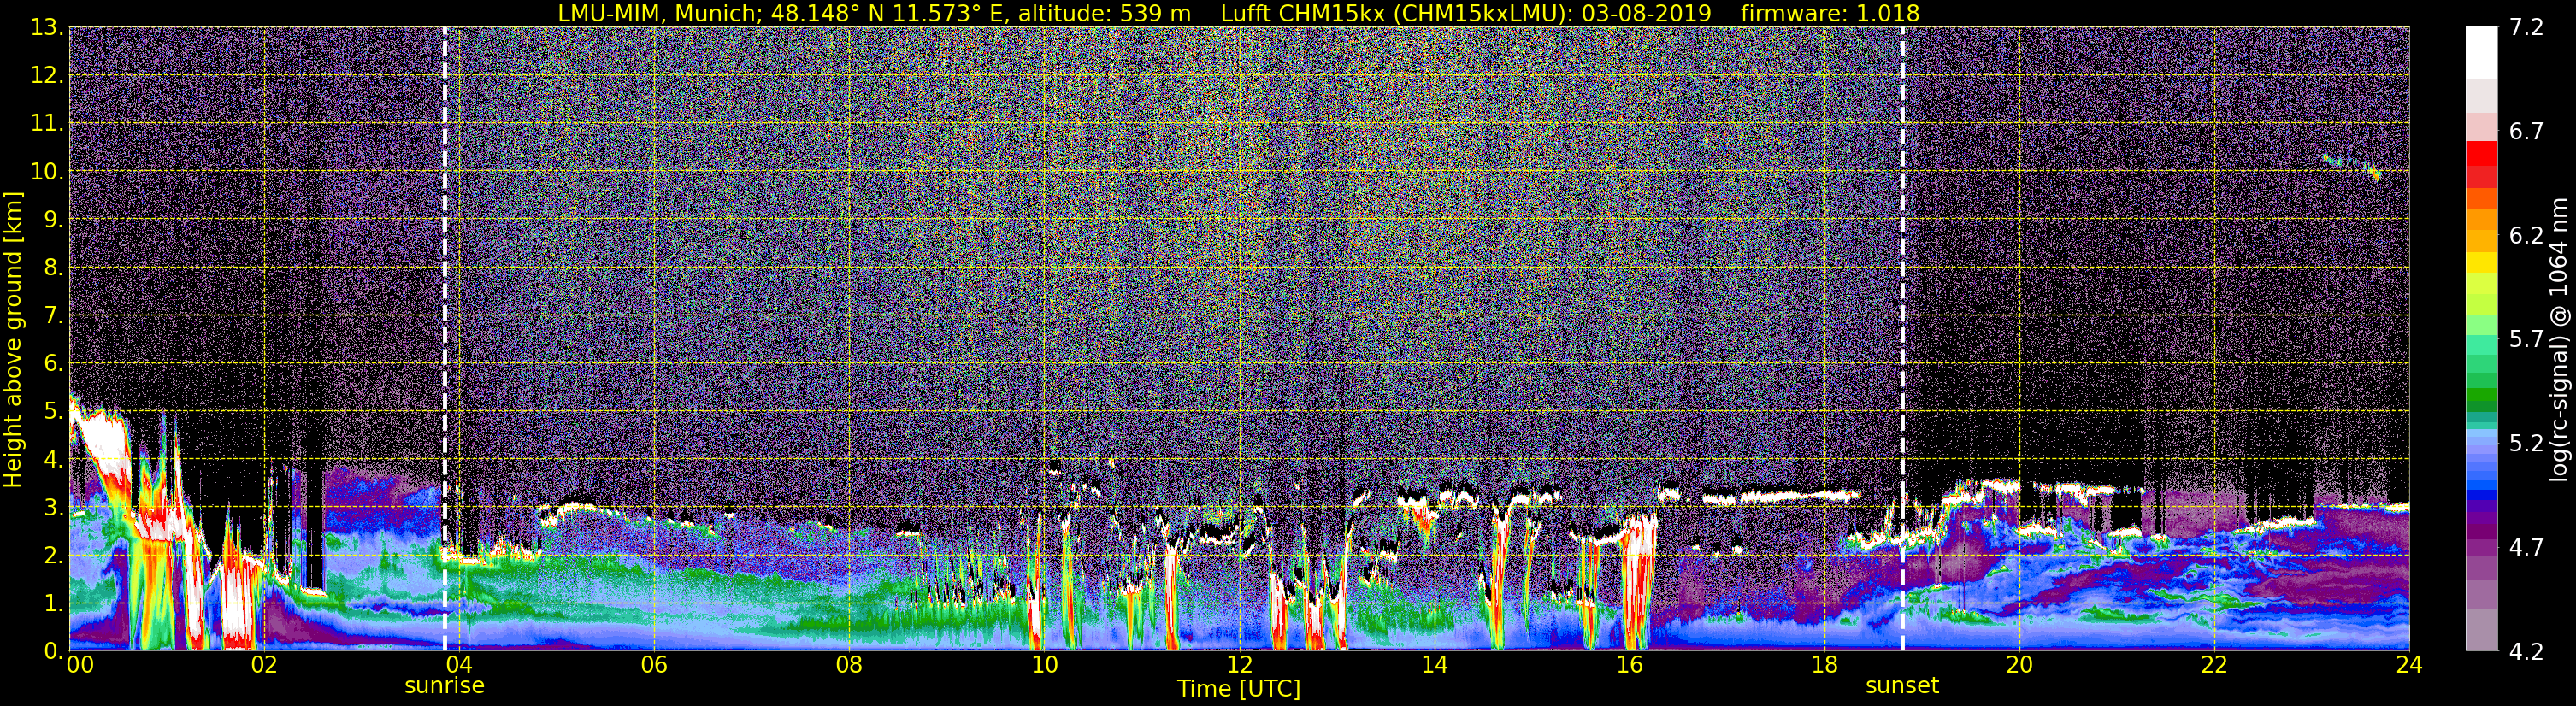Click height-axis tick label "13."

coord(47,27)
